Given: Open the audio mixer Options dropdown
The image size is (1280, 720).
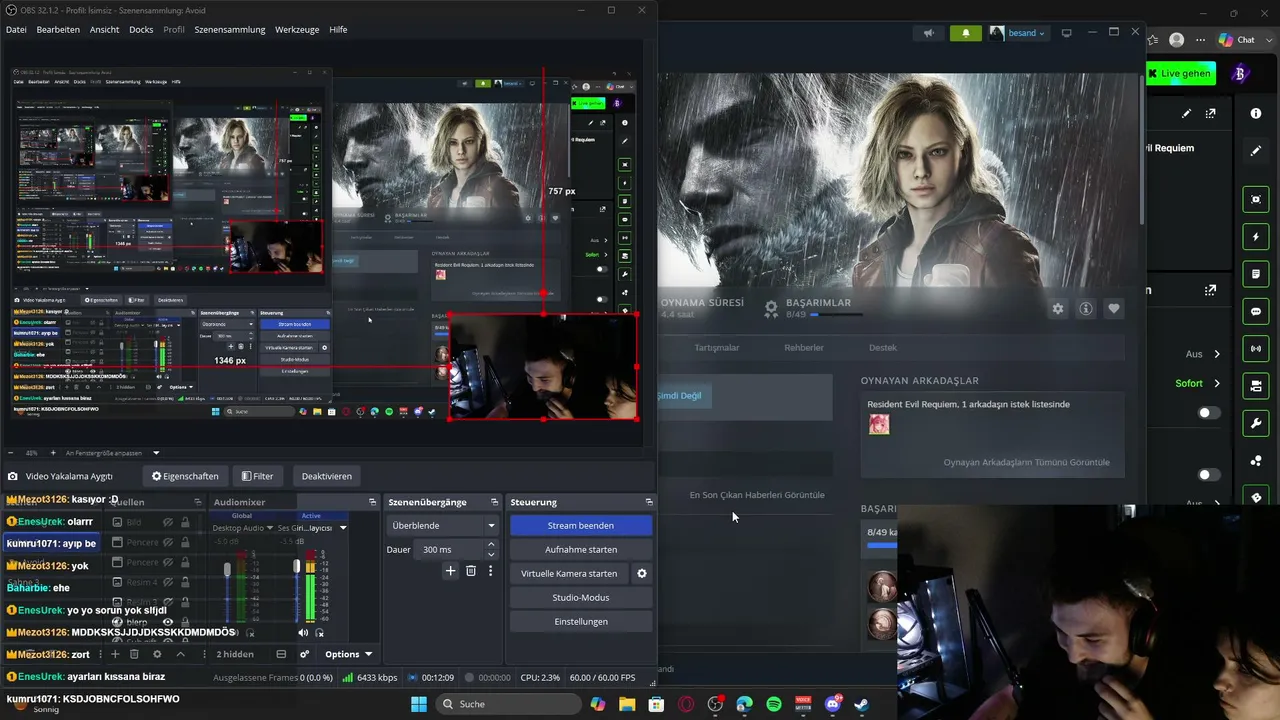Looking at the screenshot, I should tap(348, 654).
